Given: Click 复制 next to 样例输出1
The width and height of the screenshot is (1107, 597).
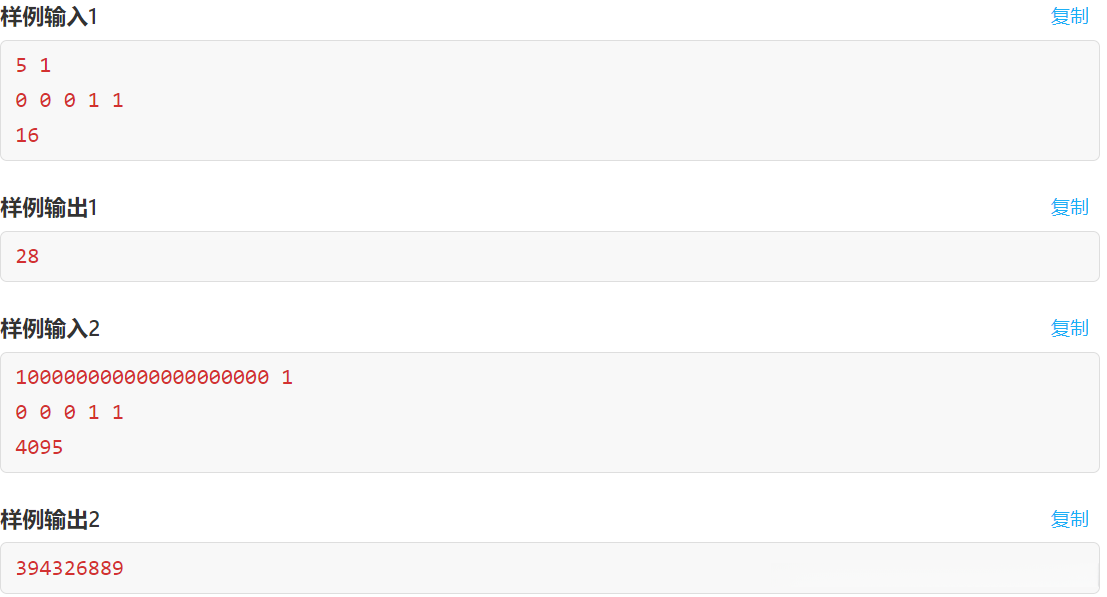Looking at the screenshot, I should [x=1069, y=207].
